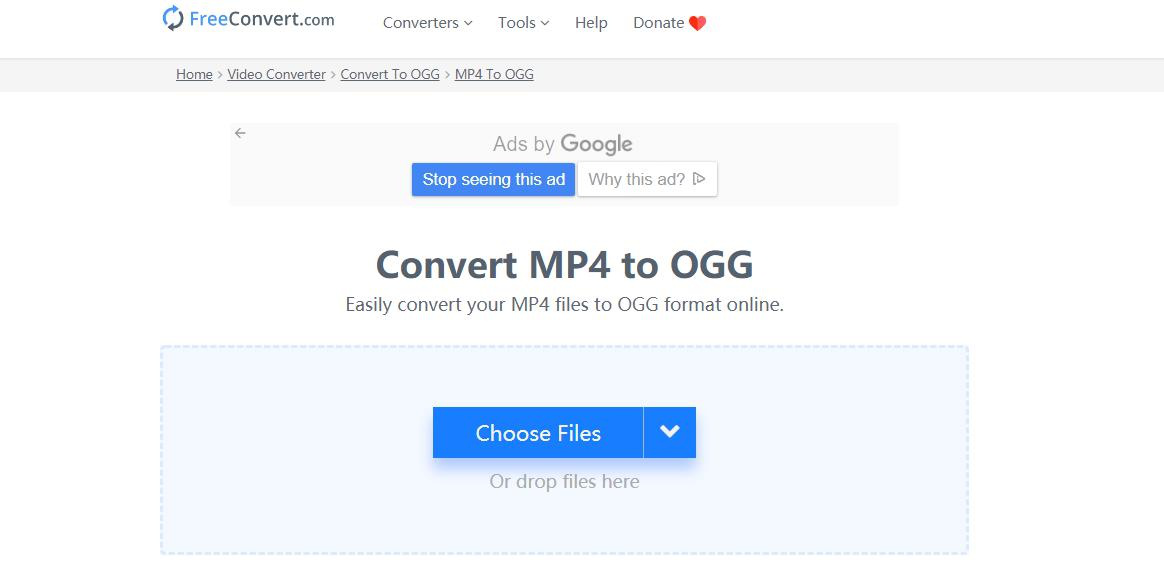1164x576 pixels.
Task: Click the MP4 To OGG breadcrumb
Action: pos(494,74)
